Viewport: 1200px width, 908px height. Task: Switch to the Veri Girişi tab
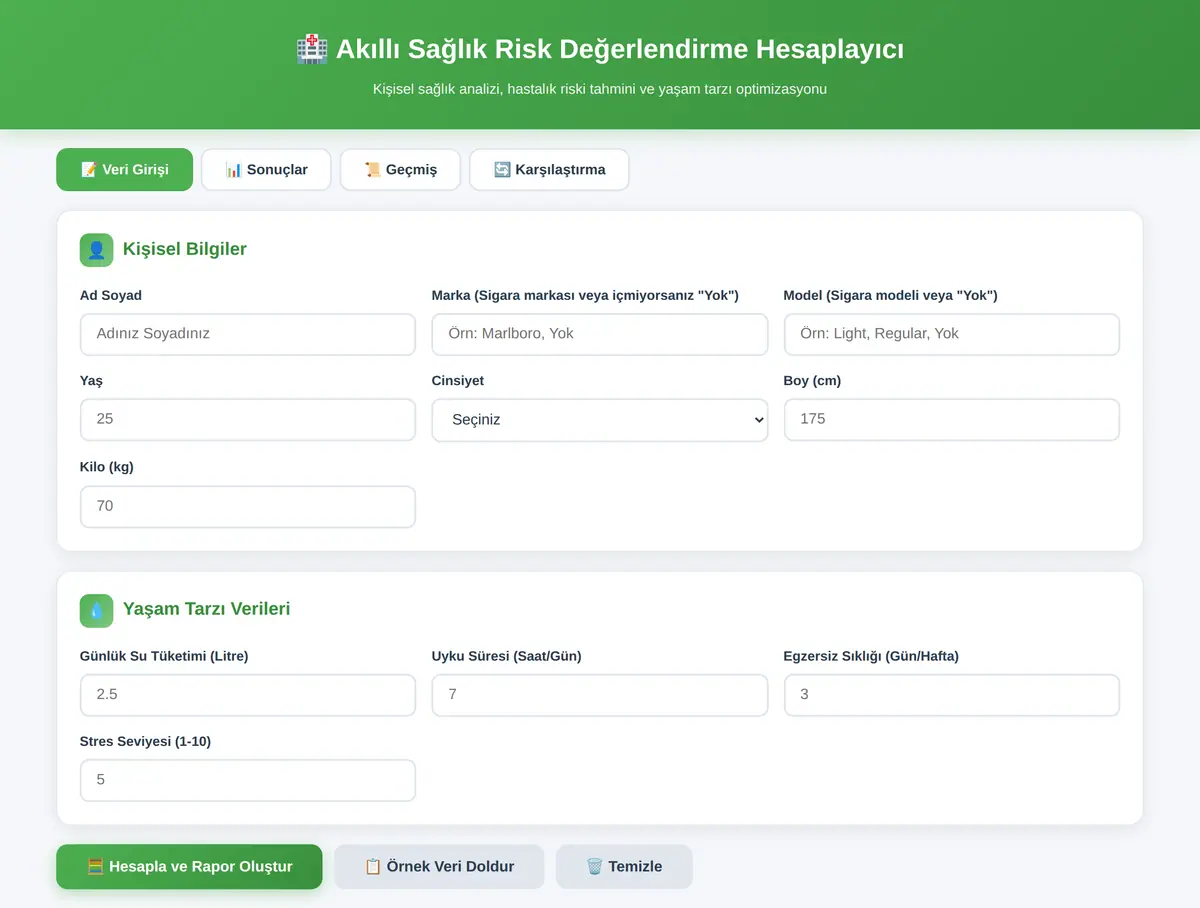click(x=124, y=170)
